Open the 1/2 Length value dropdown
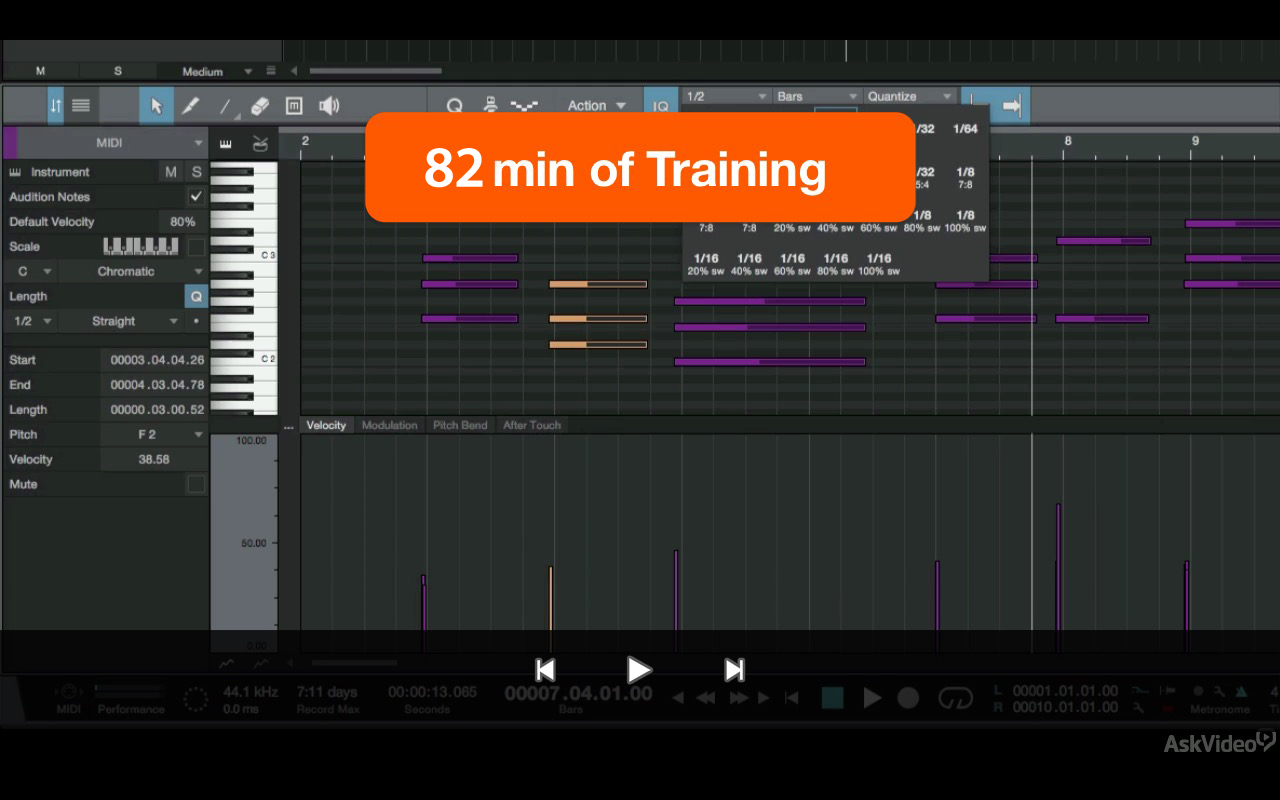The height and width of the screenshot is (800, 1280). [x=34, y=321]
